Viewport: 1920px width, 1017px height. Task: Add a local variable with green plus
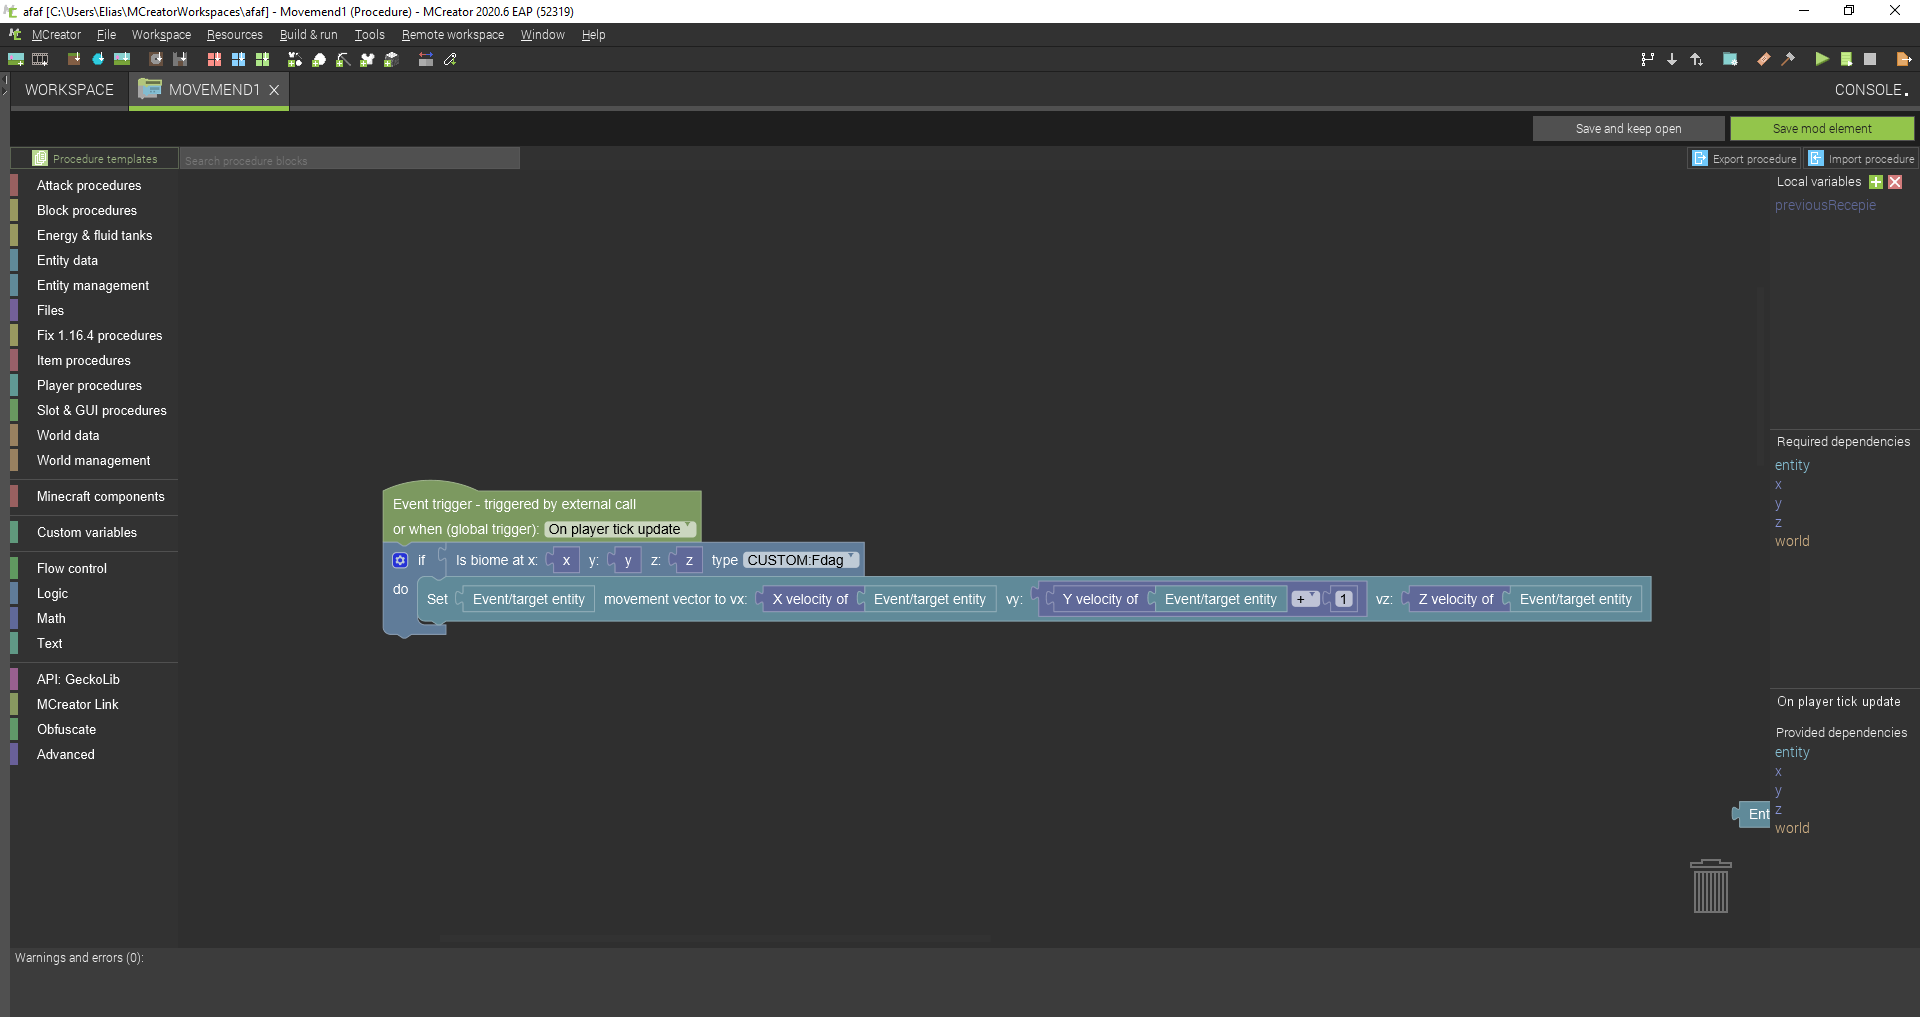point(1876,182)
